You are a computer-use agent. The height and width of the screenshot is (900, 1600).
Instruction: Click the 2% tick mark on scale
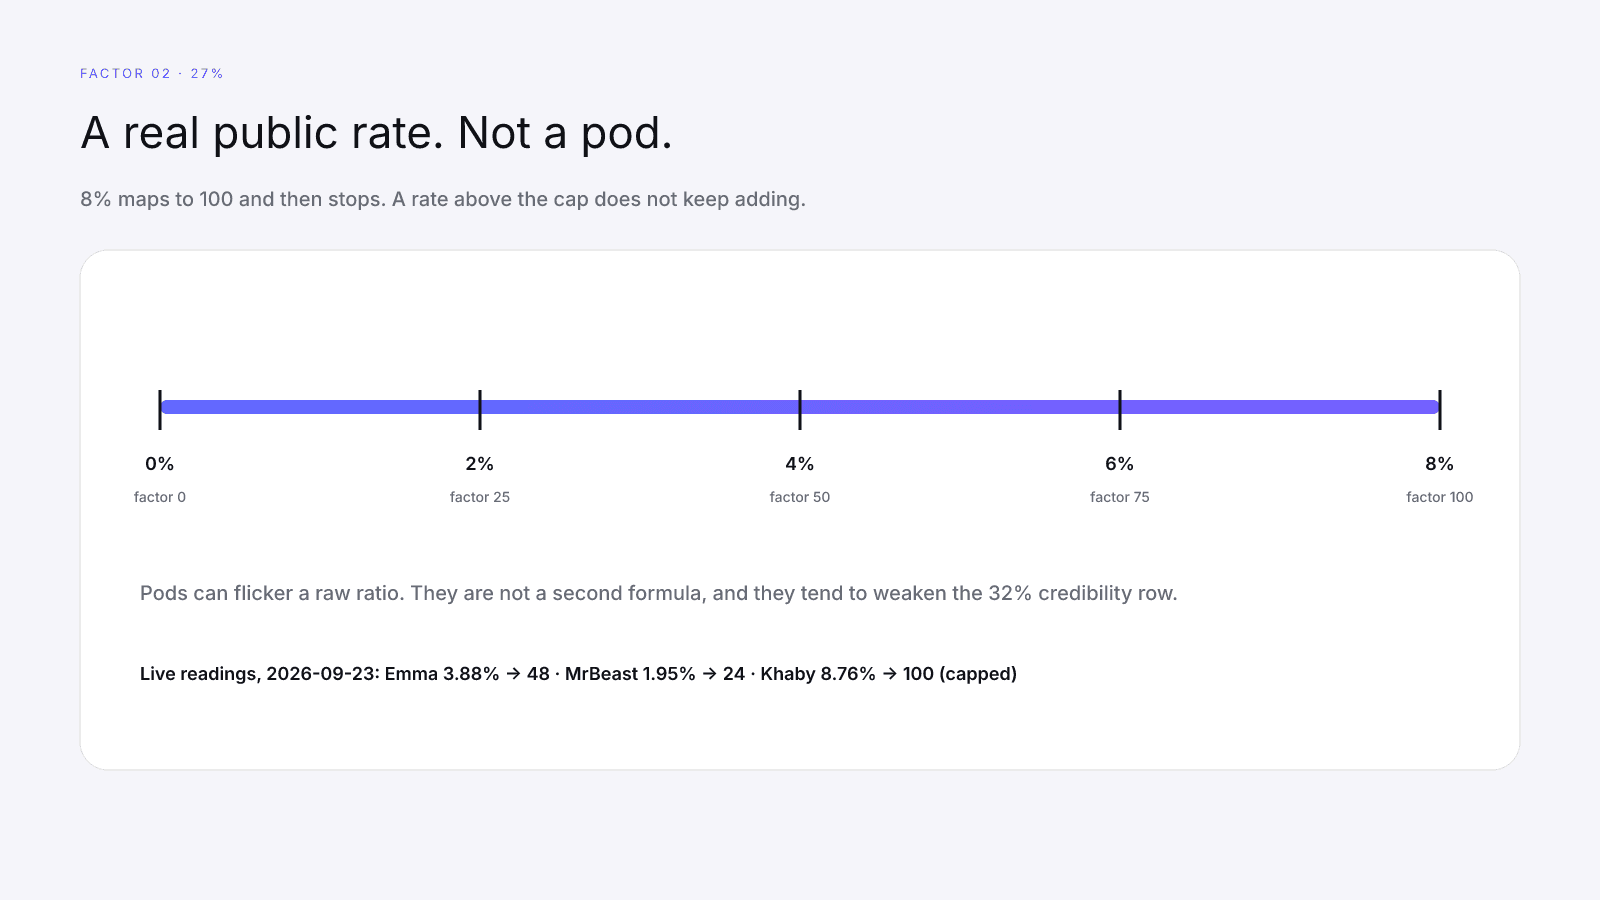[480, 410]
